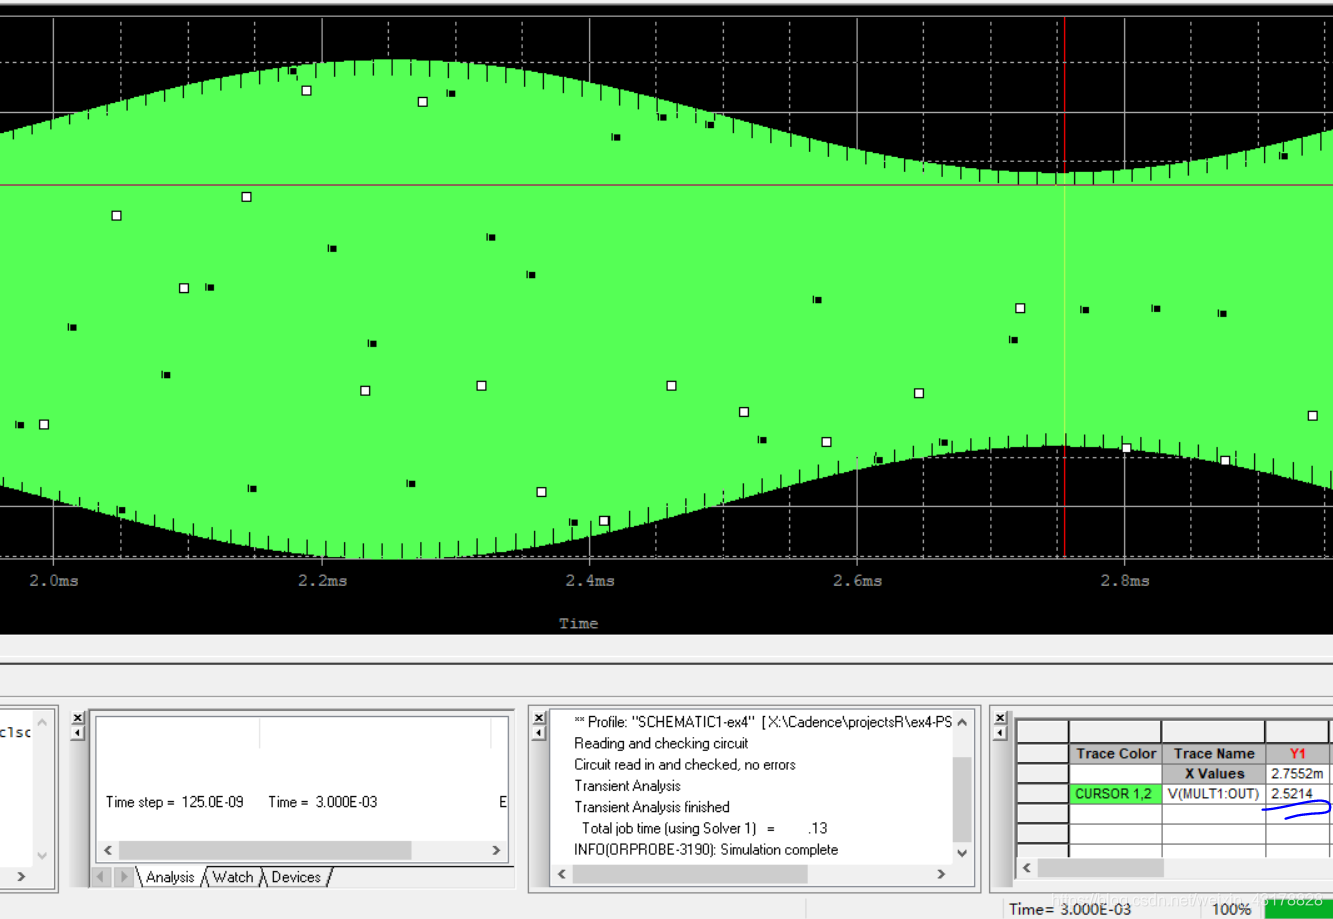The height and width of the screenshot is (919, 1333).
Task: Close the simulation status panel with Analysis tab
Action: click(x=78, y=718)
